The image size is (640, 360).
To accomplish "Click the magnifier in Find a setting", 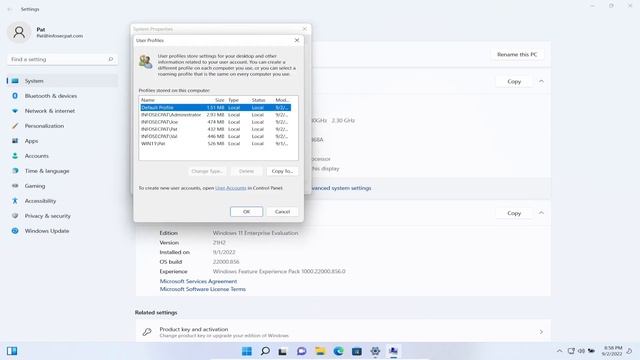I will click(x=111, y=59).
